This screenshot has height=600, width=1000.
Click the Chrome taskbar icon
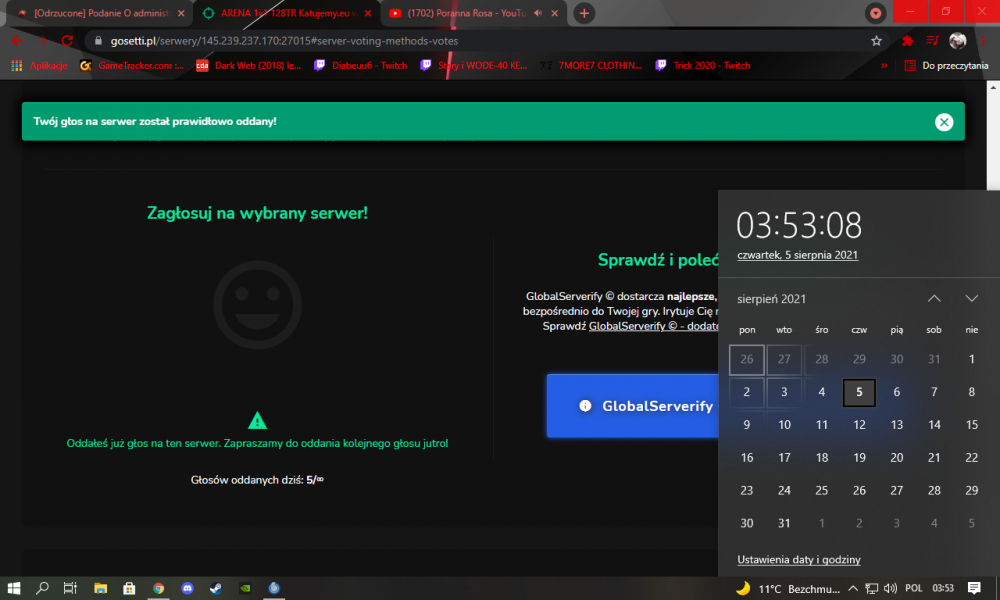(158, 588)
